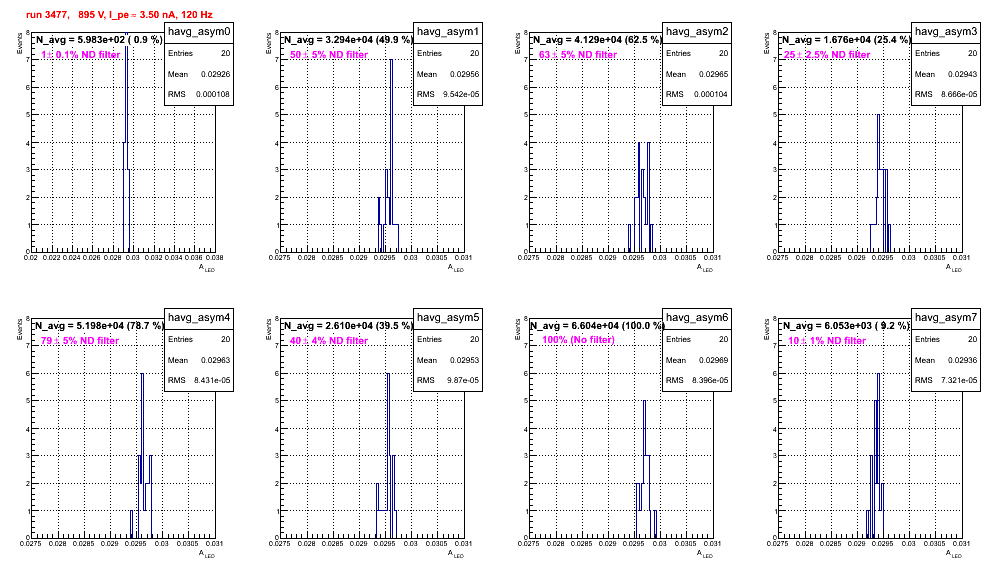Image resolution: width=996 pixels, height=572 pixels.
Task: Click the Events y-axis title of havg_asym0
Action: tap(19, 43)
